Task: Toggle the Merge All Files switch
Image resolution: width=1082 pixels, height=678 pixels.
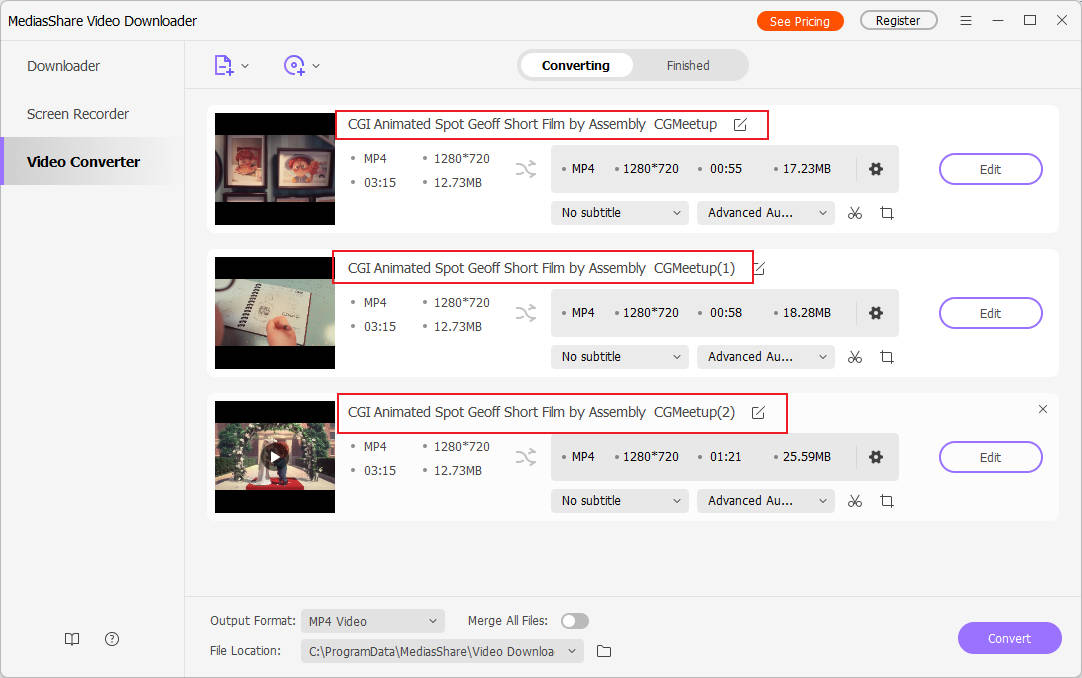Action: click(575, 621)
